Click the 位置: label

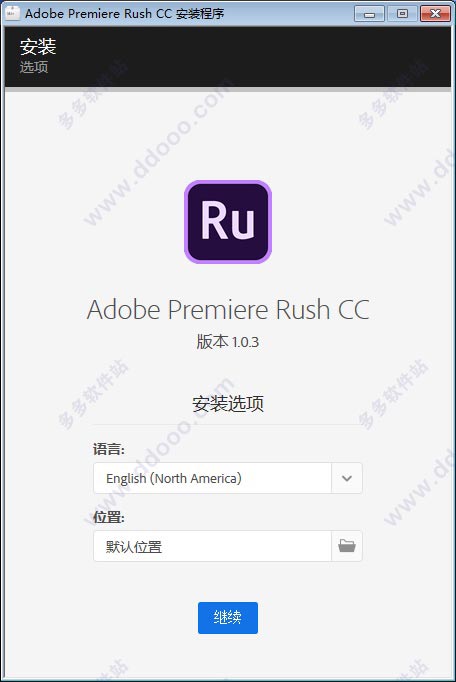click(109, 517)
